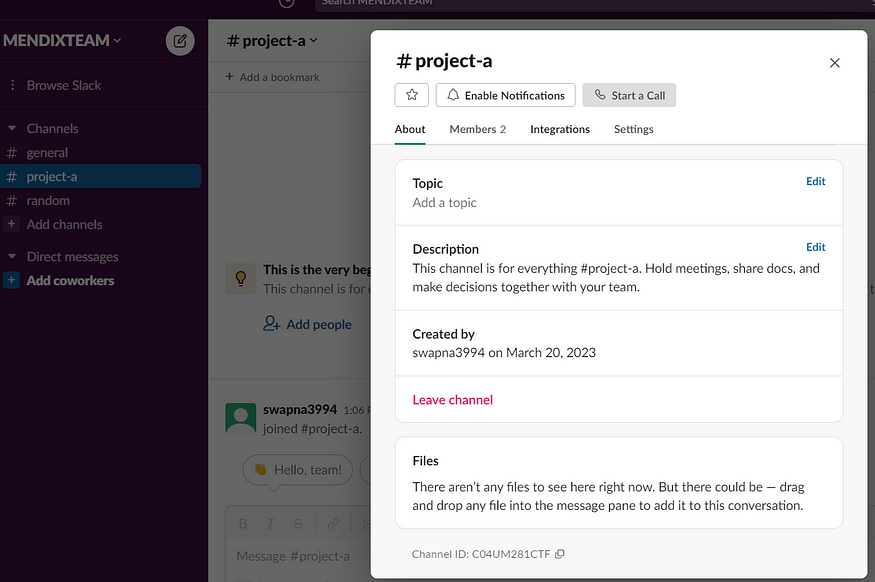Select the project-a channel in sidebar
The width and height of the screenshot is (875, 582).
(100, 176)
